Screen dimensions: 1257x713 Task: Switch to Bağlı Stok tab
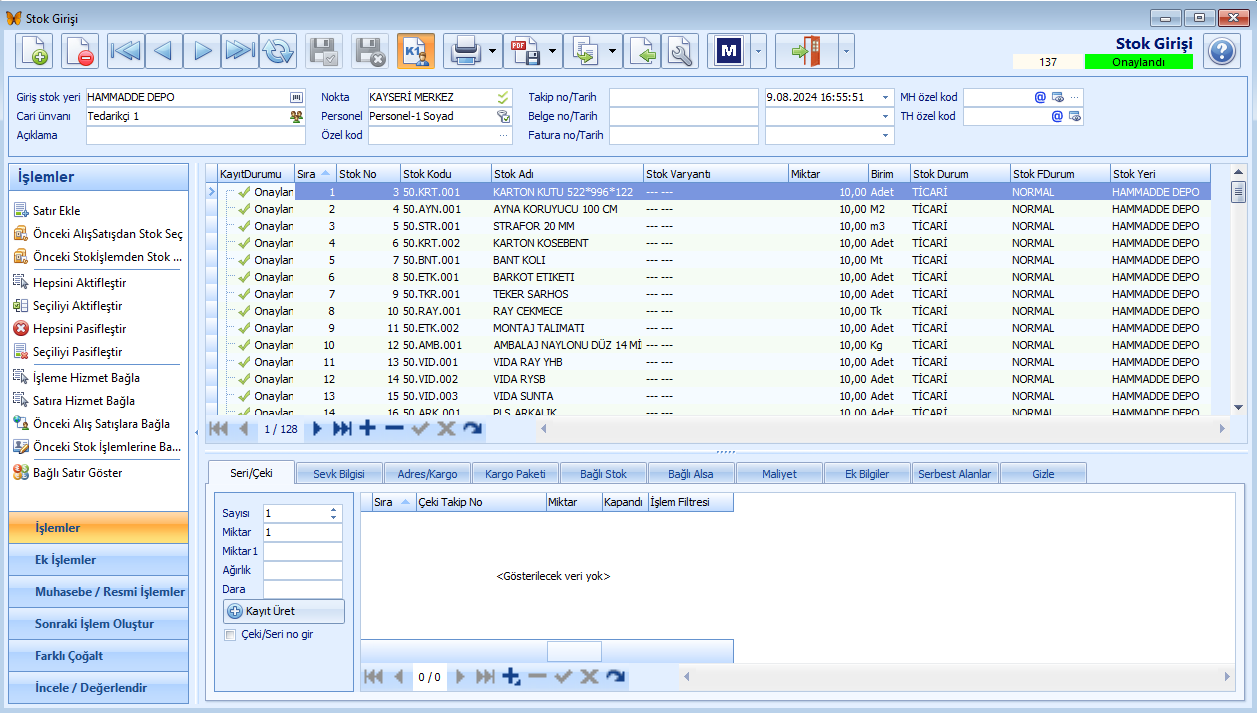click(604, 474)
